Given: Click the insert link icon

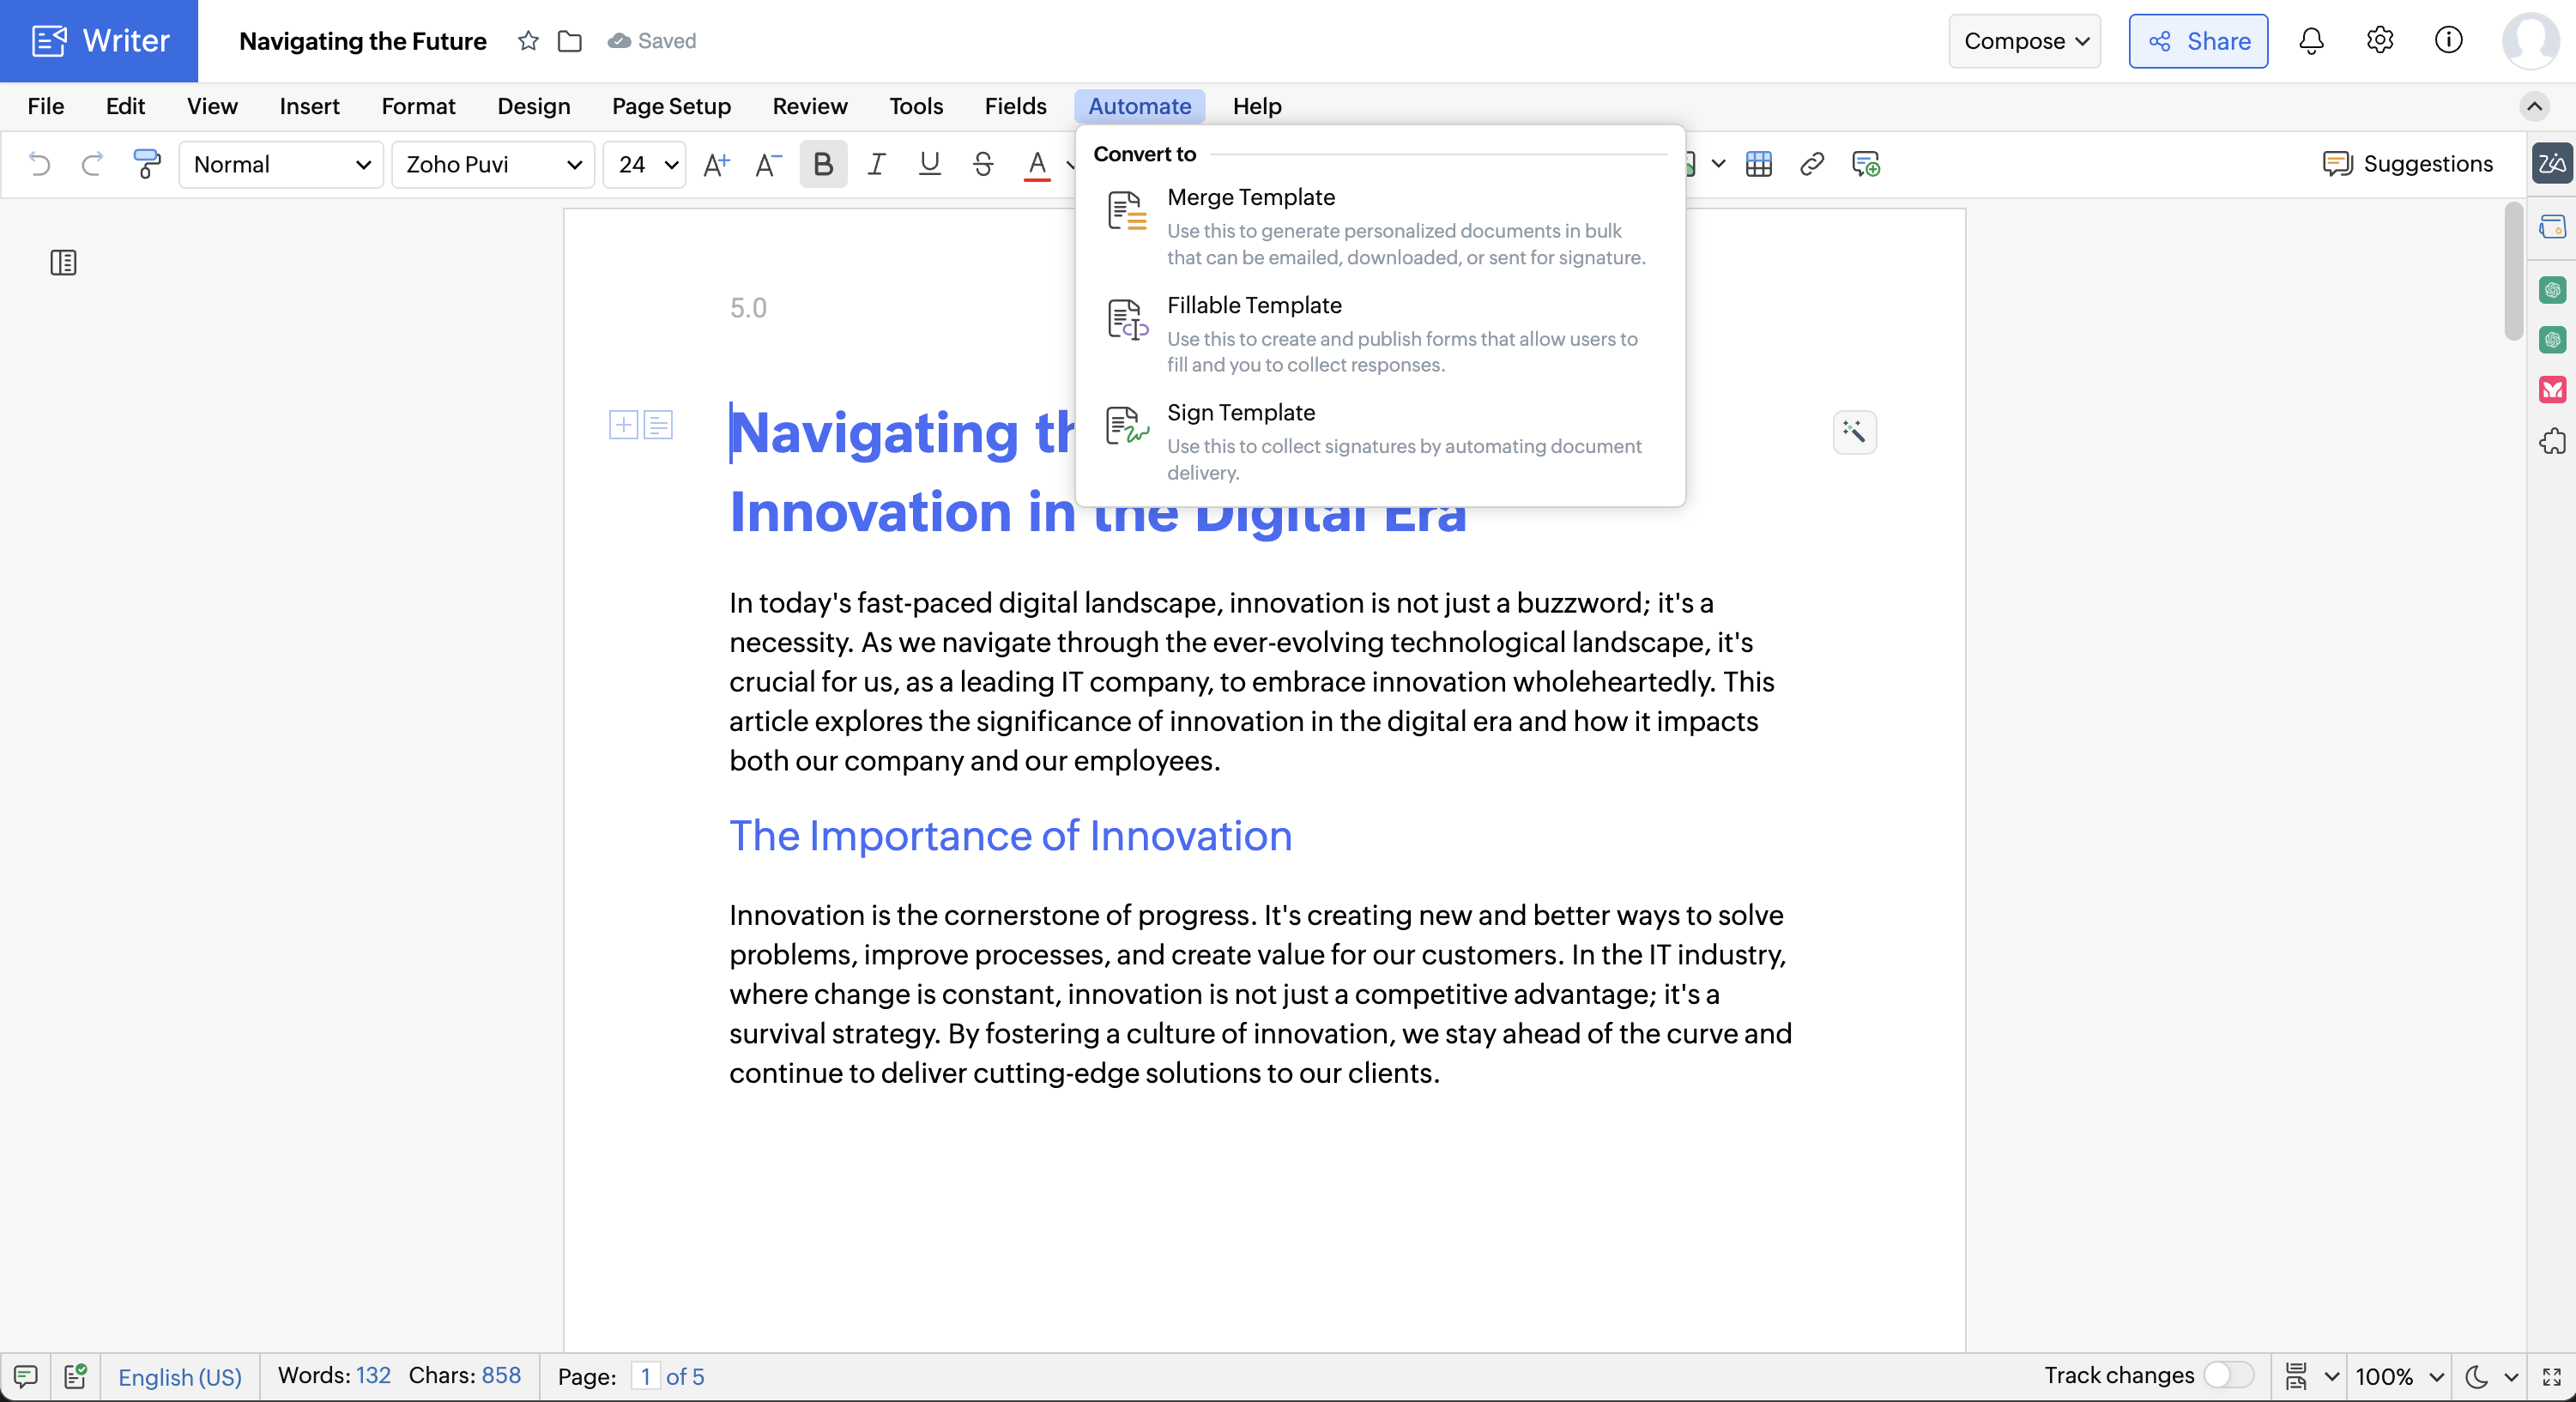Looking at the screenshot, I should [x=1811, y=164].
